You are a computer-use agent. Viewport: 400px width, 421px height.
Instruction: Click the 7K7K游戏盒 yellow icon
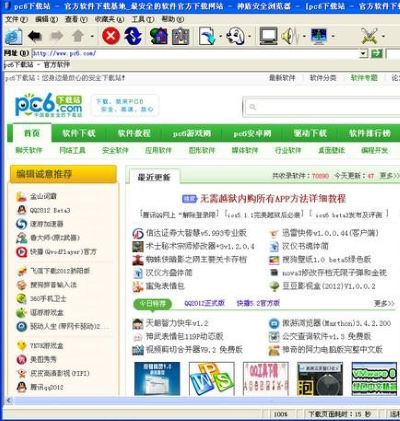21,346
